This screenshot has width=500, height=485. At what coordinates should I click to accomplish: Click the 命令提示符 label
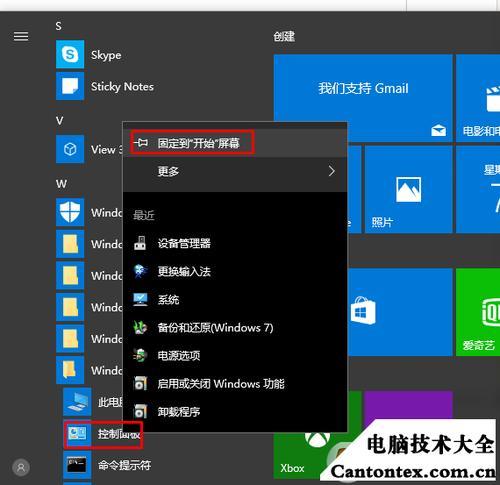[124, 465]
